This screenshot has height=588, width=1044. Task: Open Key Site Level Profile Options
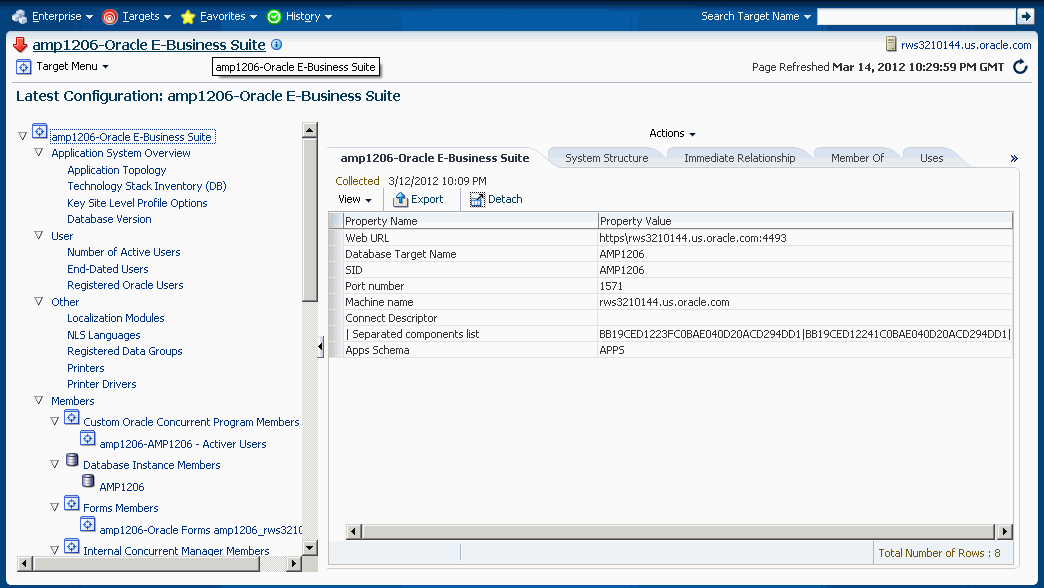[x=137, y=203]
